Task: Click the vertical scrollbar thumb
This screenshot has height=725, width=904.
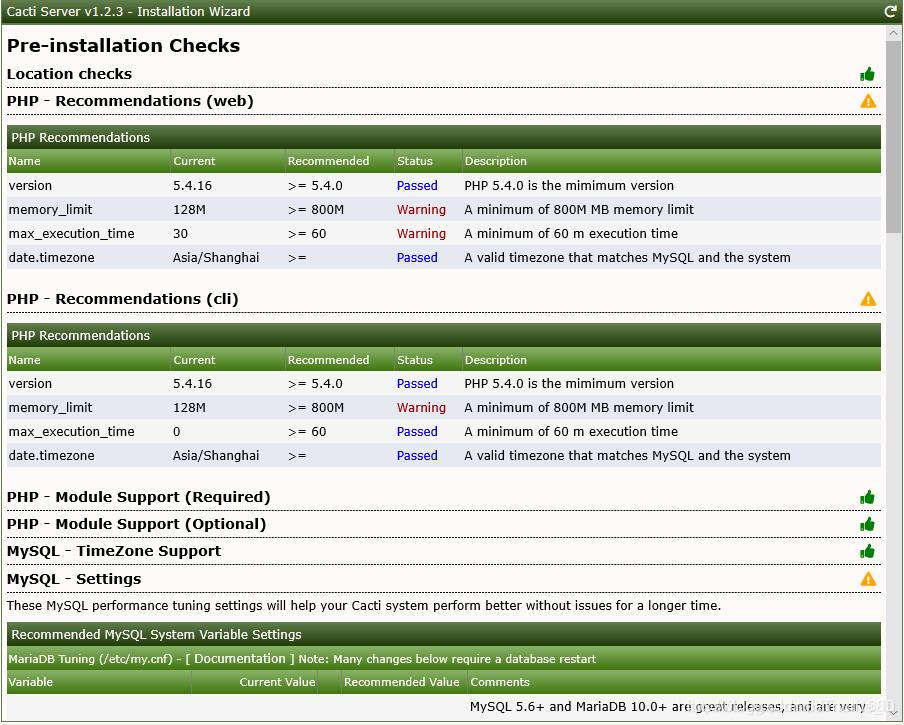Action: (894, 137)
